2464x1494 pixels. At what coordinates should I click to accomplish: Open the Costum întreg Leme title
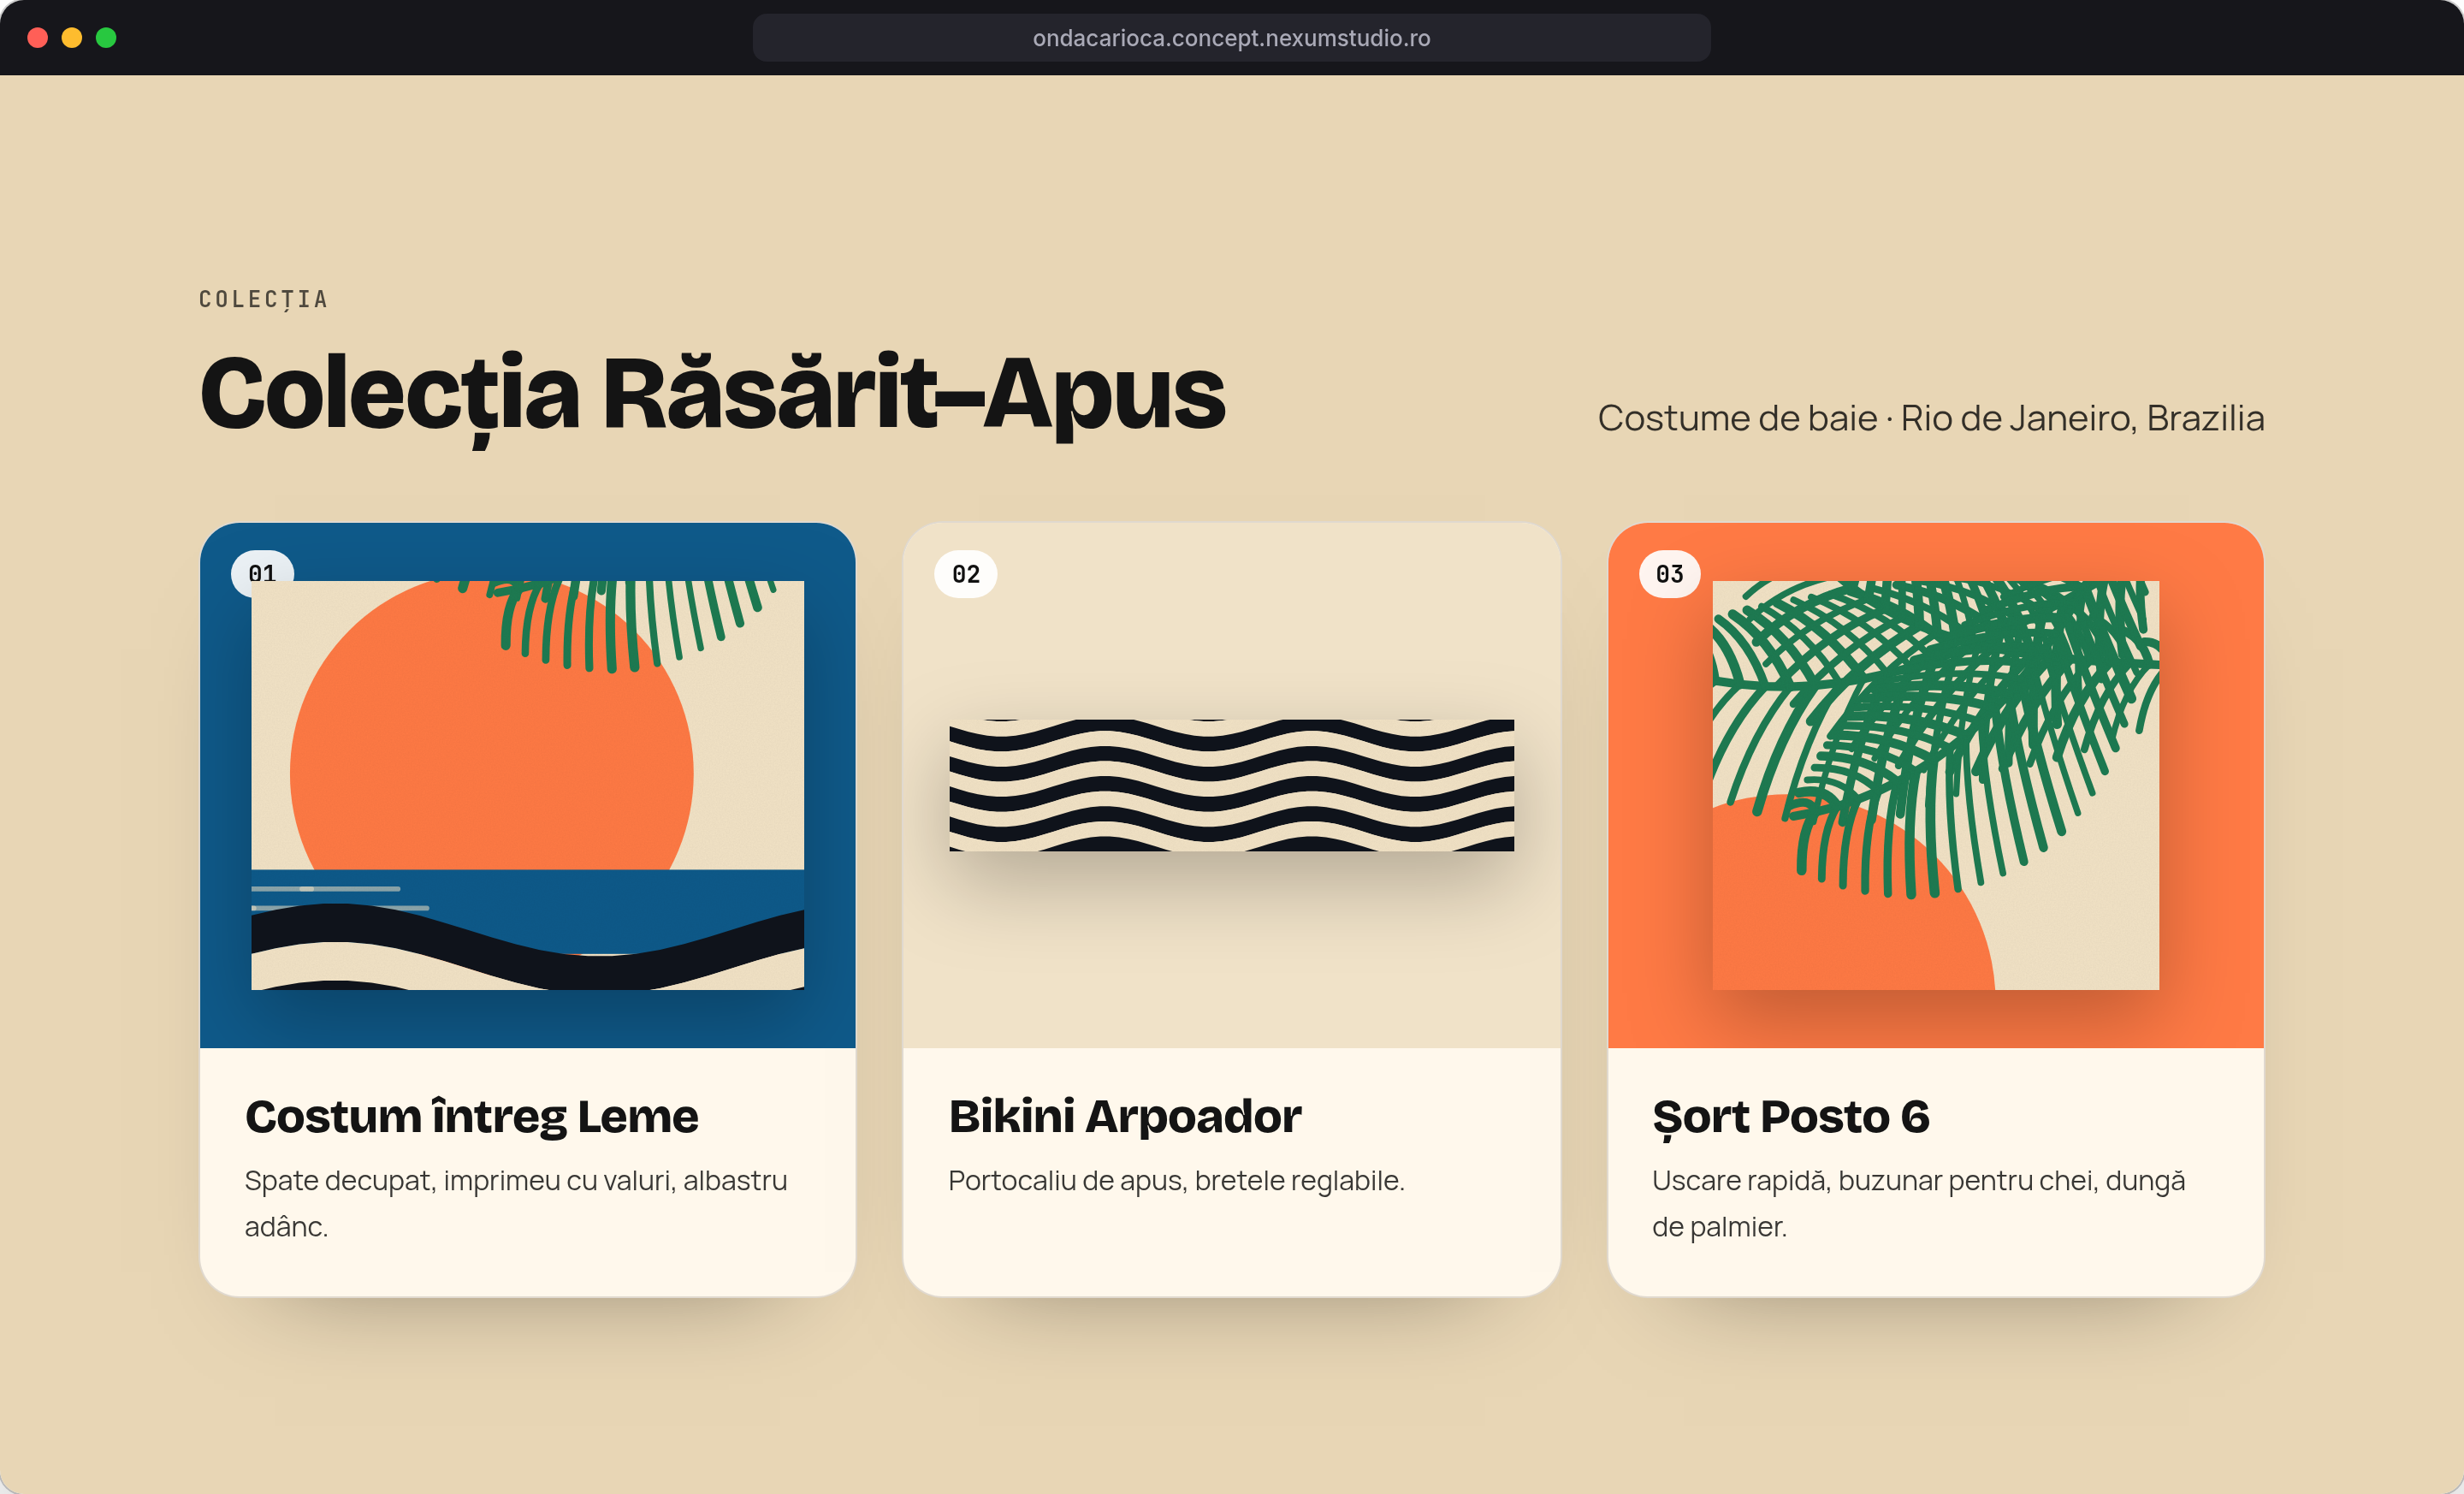coord(471,1116)
